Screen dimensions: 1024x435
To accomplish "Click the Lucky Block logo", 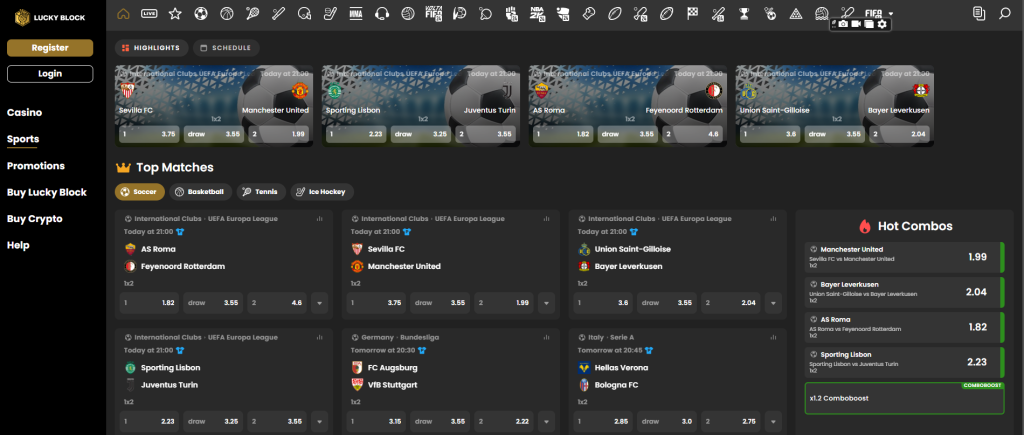I will coord(50,18).
